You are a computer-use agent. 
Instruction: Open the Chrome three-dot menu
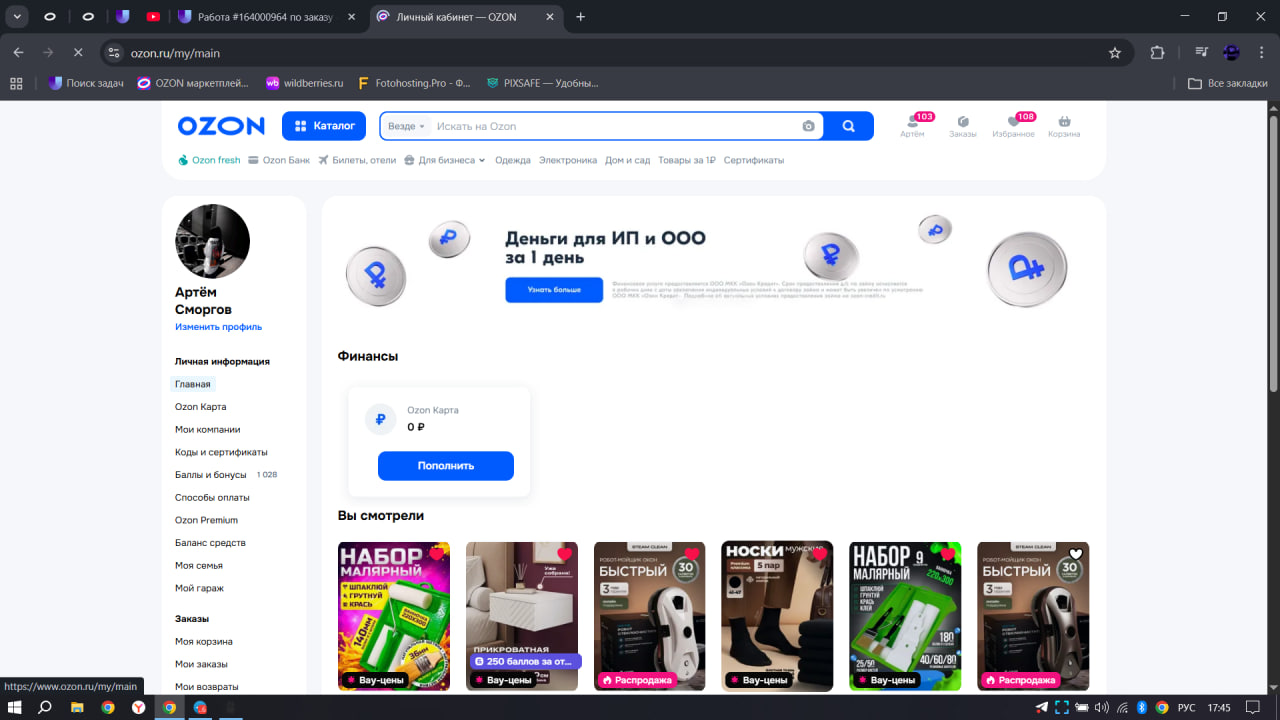pyautogui.click(x=1261, y=53)
